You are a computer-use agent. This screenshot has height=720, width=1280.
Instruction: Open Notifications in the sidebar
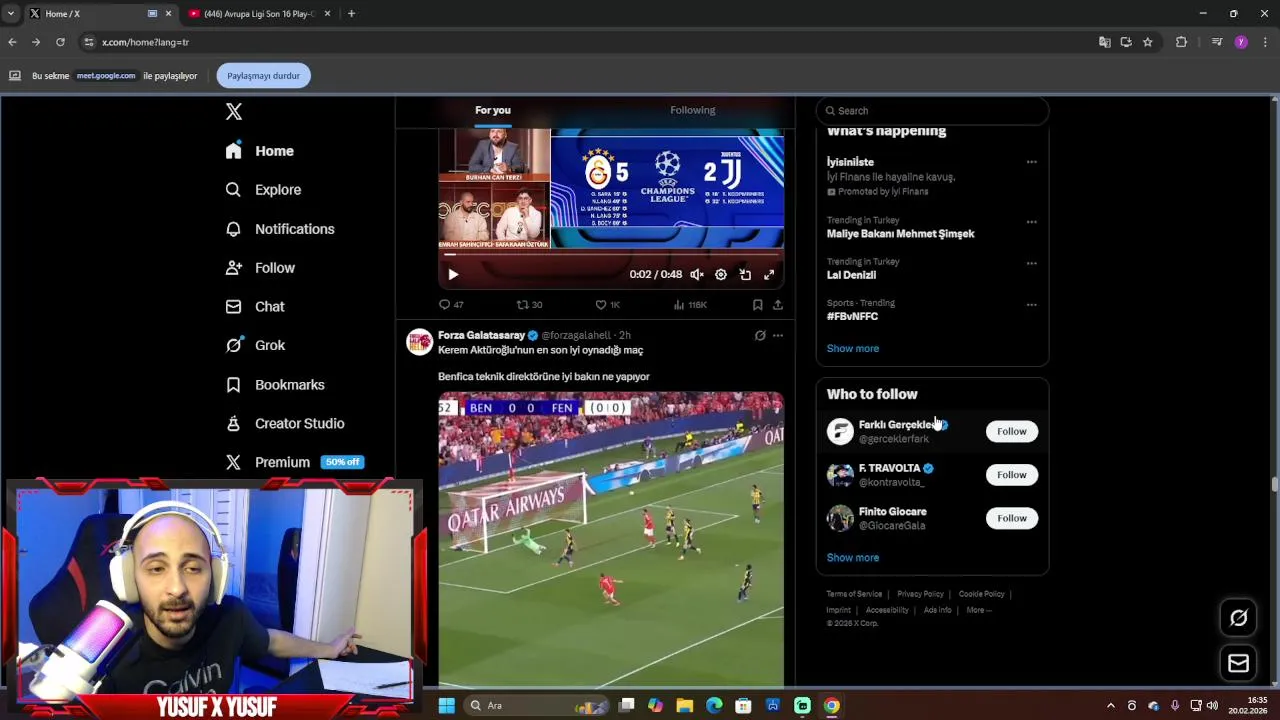point(280,229)
